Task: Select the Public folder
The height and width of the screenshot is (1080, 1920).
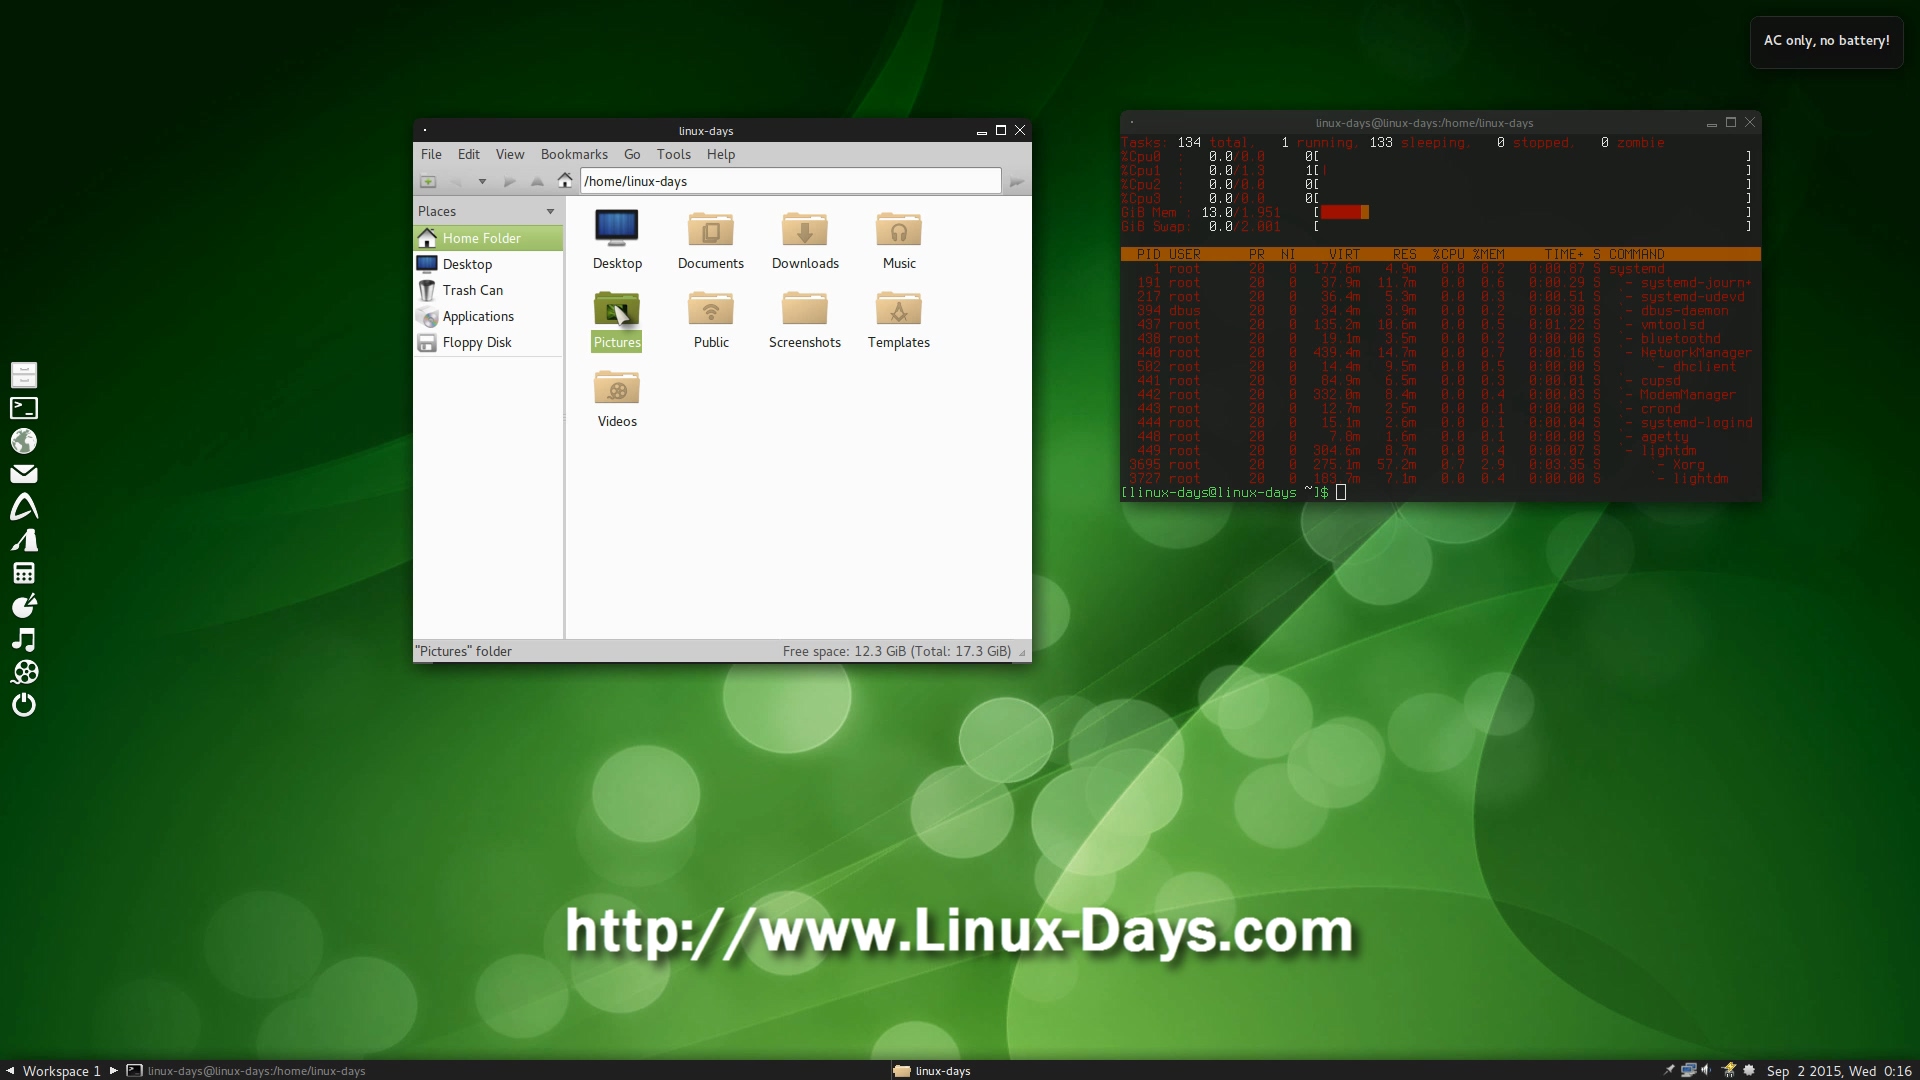Action: click(711, 320)
